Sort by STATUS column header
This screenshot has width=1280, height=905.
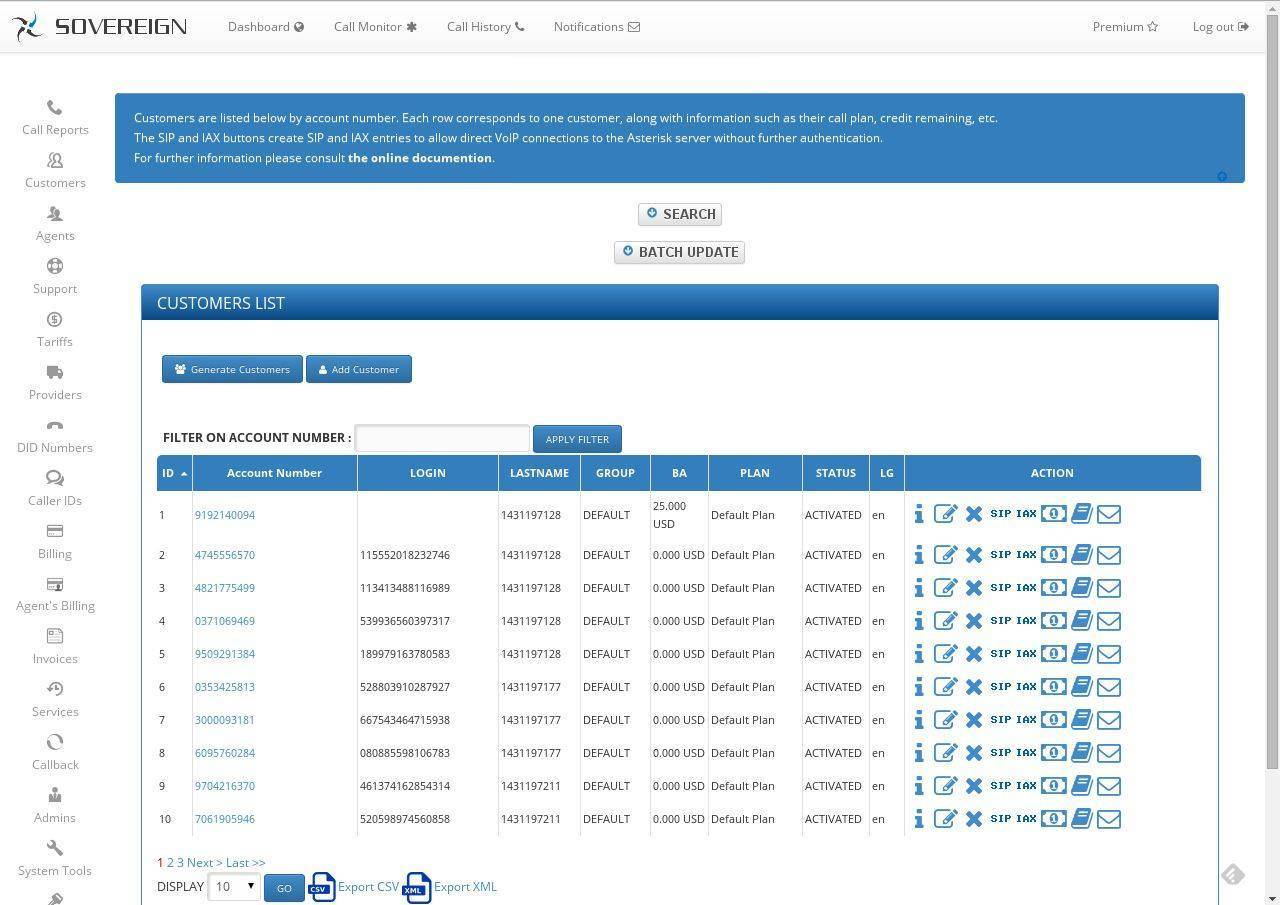(836, 473)
